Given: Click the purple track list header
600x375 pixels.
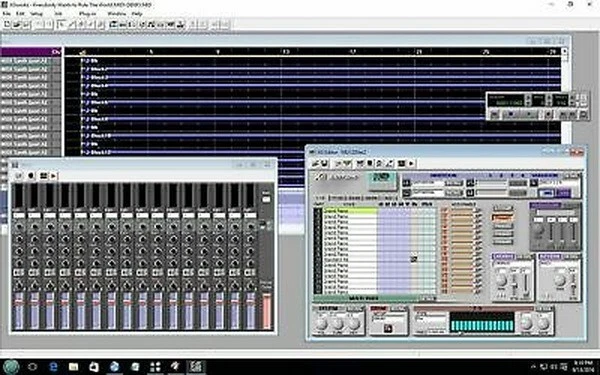Looking at the screenshot, I should click(31, 52).
